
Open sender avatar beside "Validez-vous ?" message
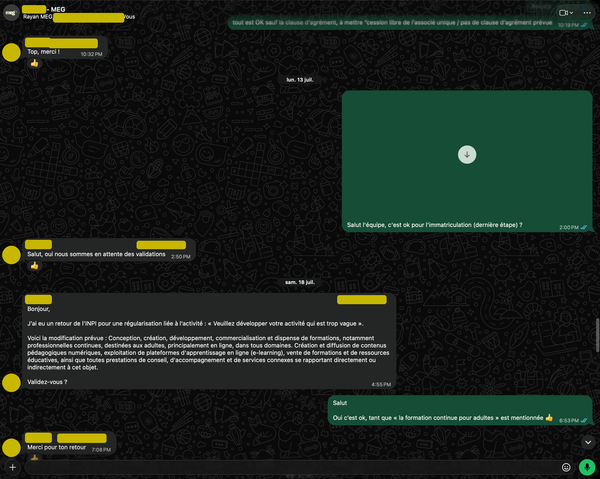coord(11,383)
